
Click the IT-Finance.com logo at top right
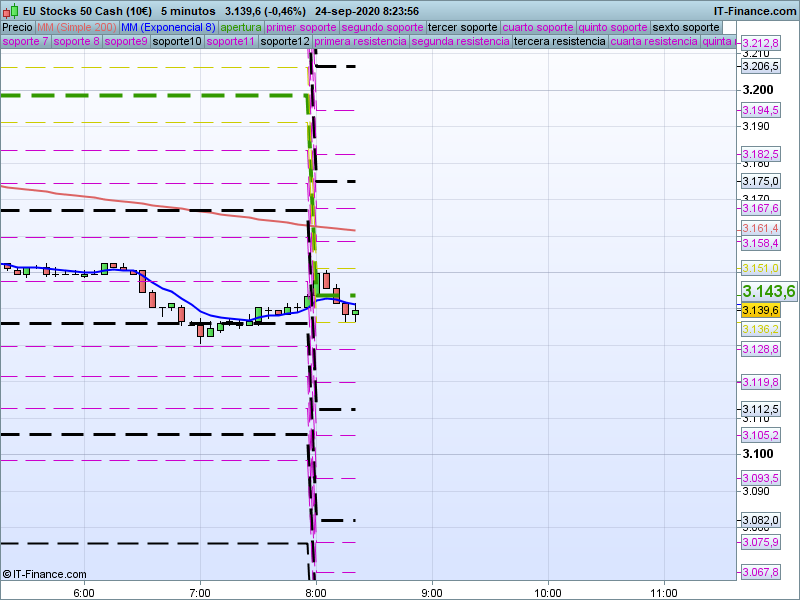click(x=756, y=11)
